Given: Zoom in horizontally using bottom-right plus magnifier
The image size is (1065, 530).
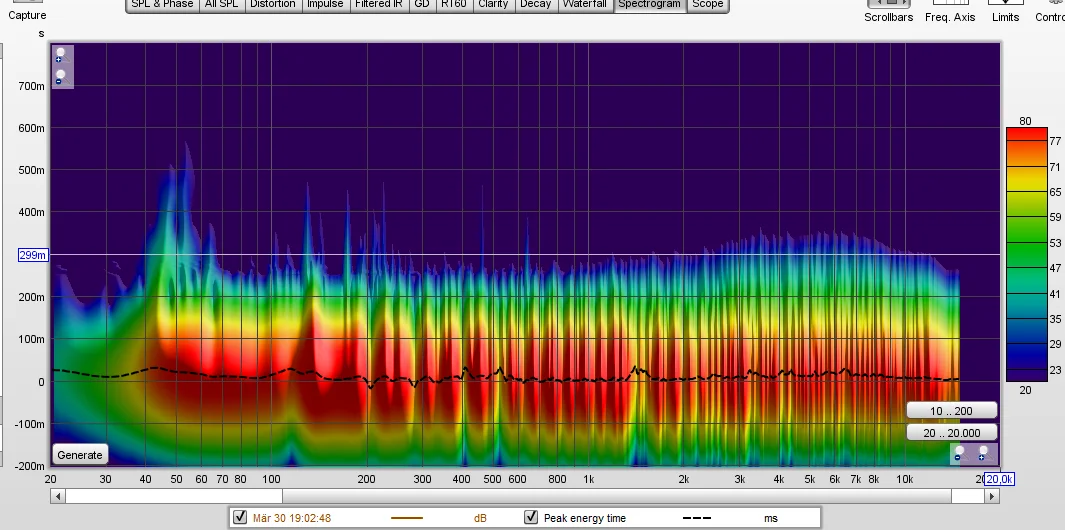Looking at the screenshot, I should point(983,453).
